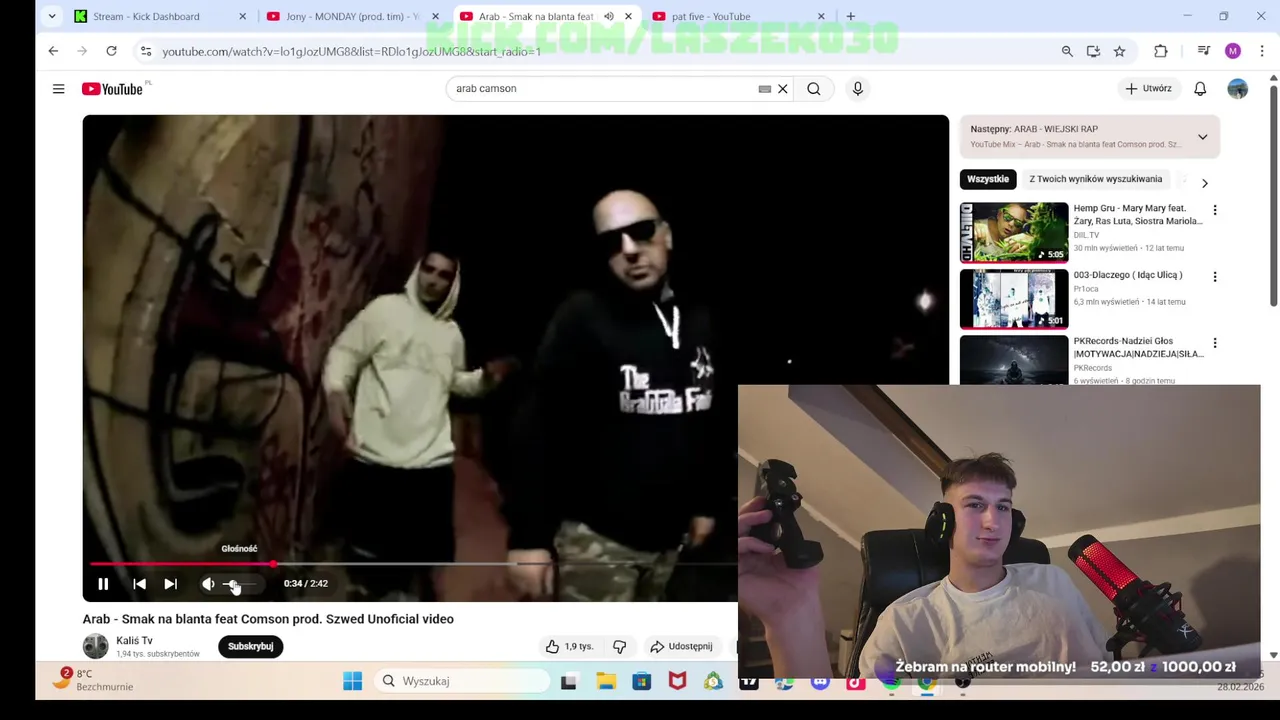Open McAfee icon on taskbar

coord(678,681)
